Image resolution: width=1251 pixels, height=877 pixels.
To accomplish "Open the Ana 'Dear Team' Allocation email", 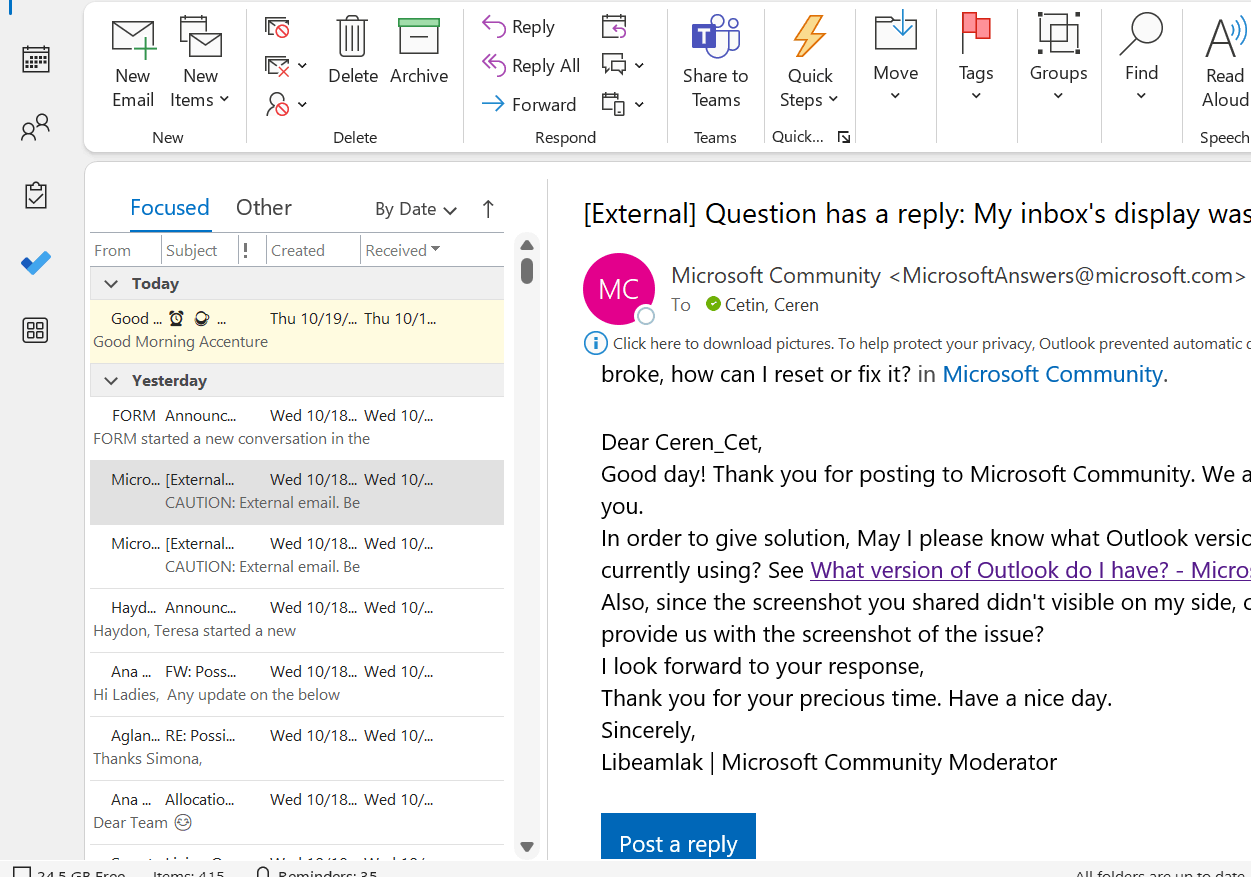I will point(297,812).
